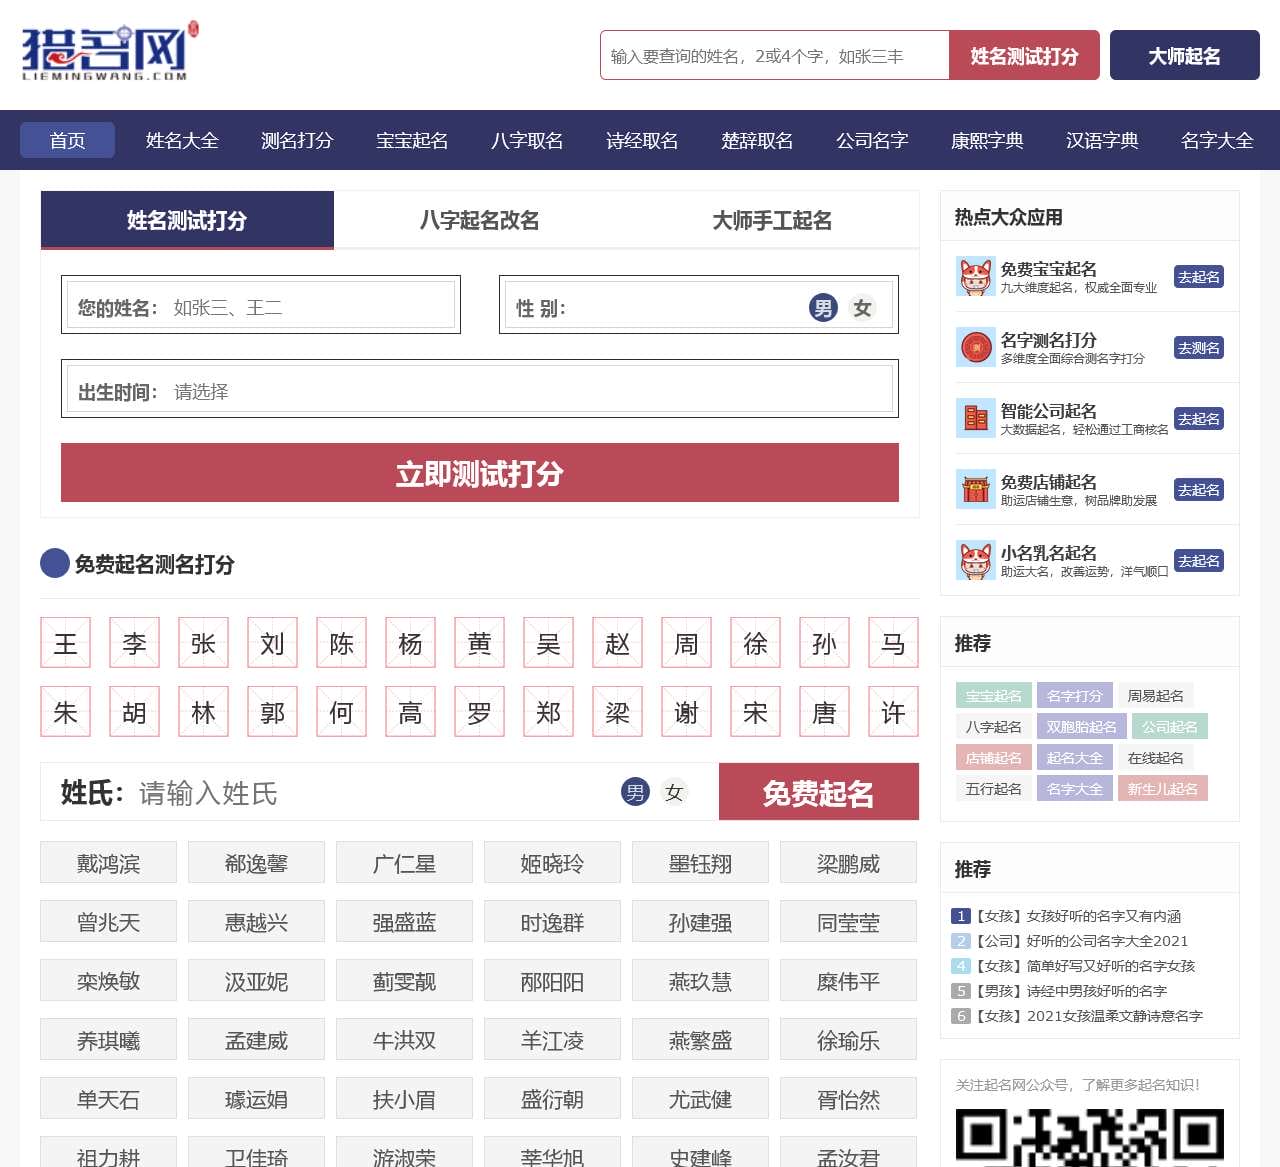Screen dimensions: 1280x1167
Task: Click 去测名 next to 名字测名打分
Action: point(1199,348)
